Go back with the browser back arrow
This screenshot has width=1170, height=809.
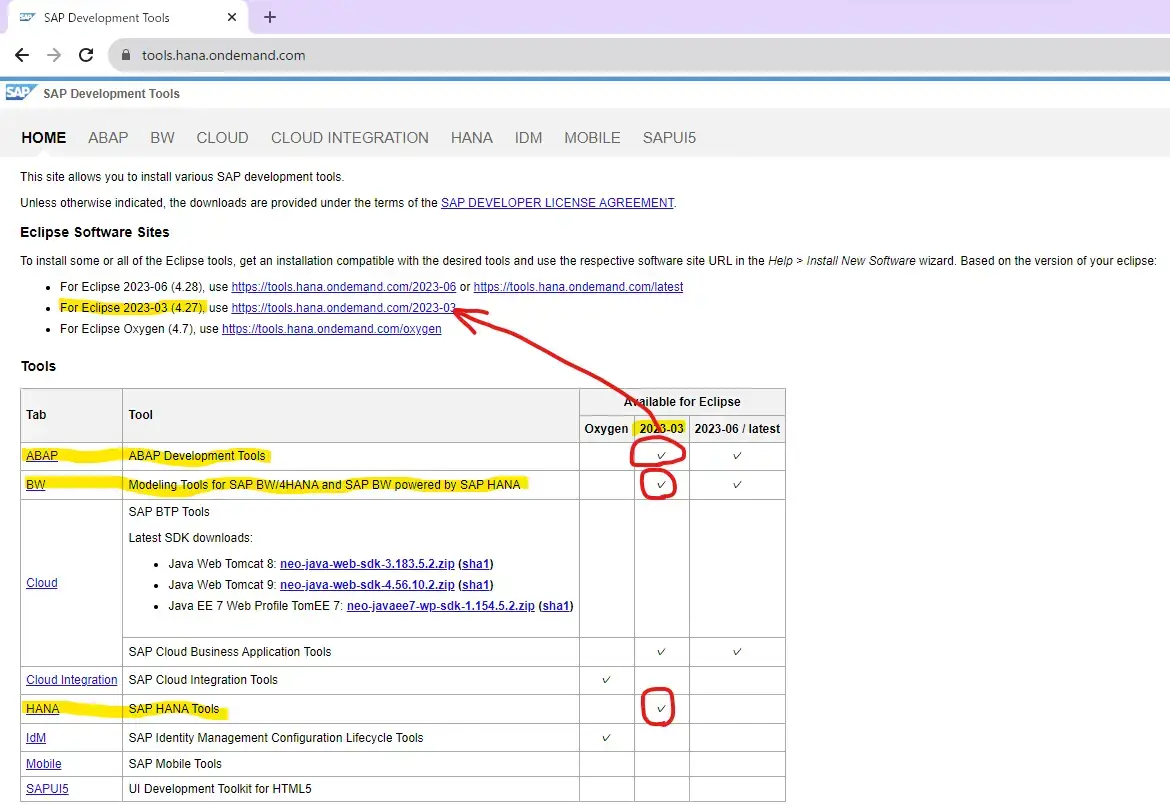(22, 55)
